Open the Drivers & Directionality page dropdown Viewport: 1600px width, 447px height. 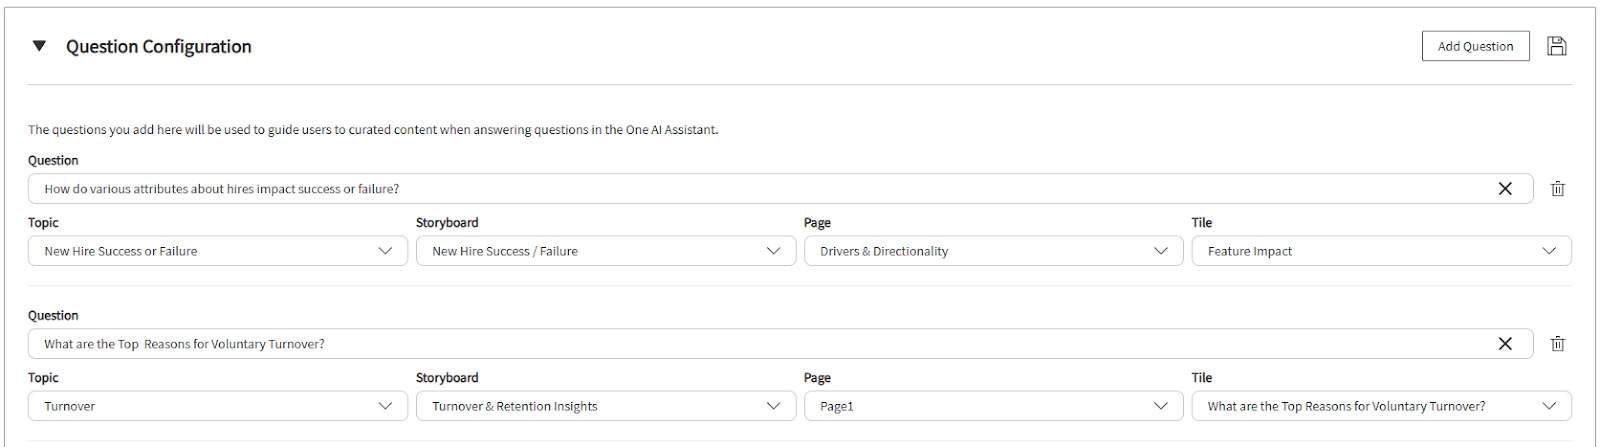click(x=994, y=251)
